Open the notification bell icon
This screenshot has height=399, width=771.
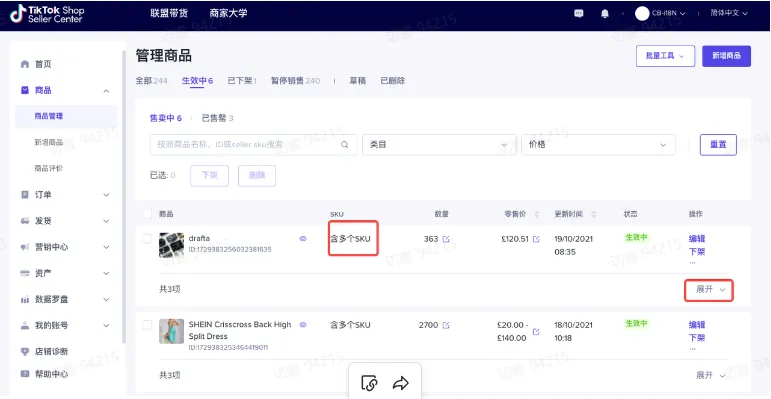(605, 14)
